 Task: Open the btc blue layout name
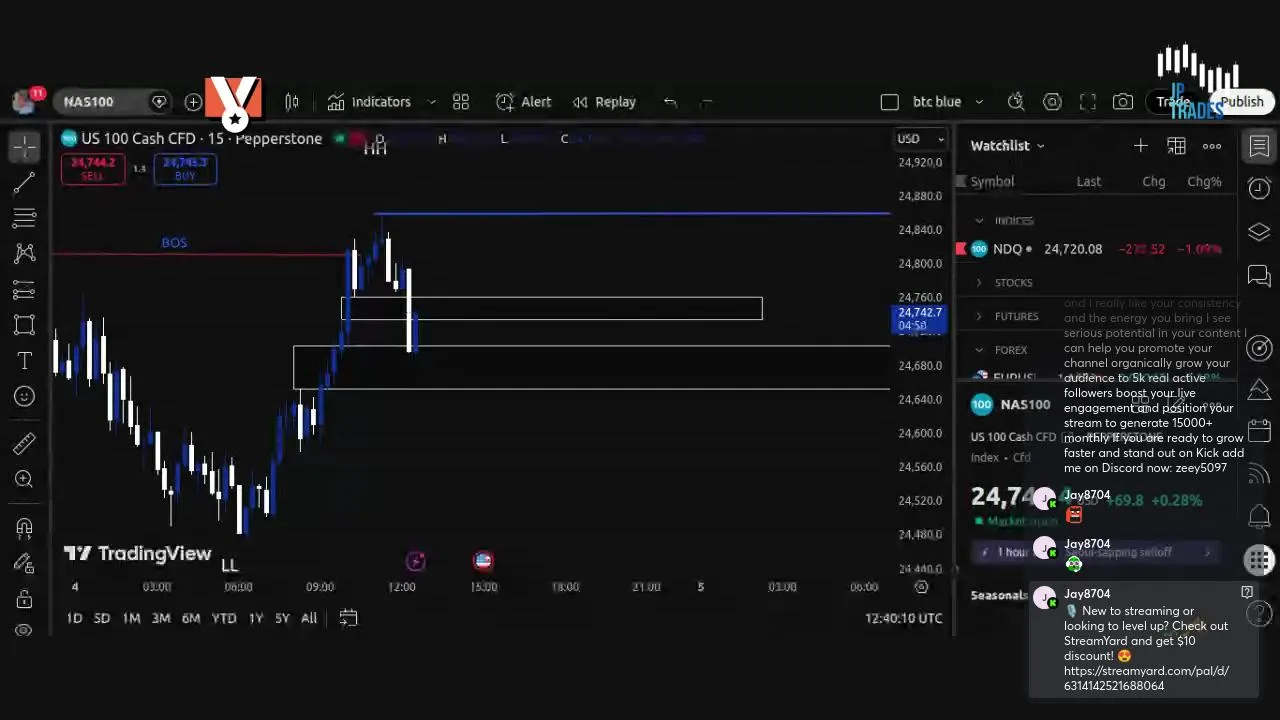(x=937, y=102)
